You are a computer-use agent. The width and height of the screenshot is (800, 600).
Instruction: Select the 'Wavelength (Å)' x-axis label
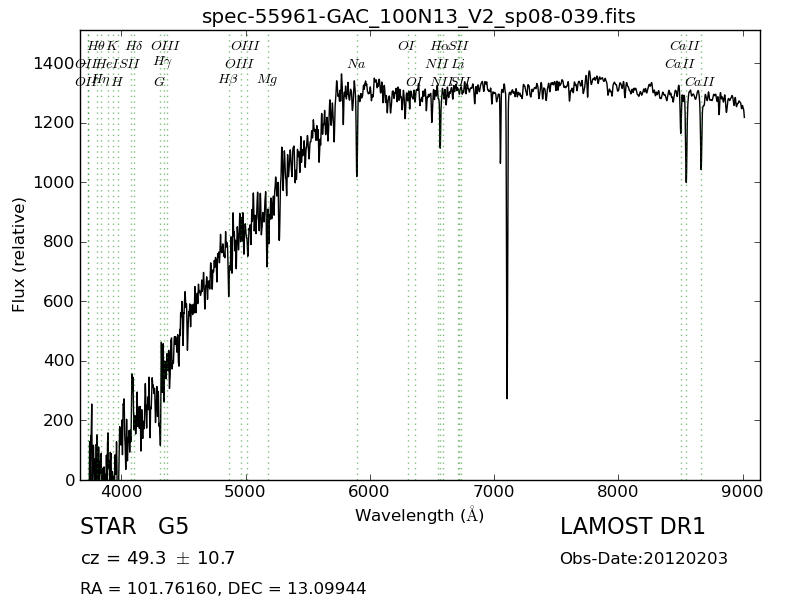click(x=419, y=515)
